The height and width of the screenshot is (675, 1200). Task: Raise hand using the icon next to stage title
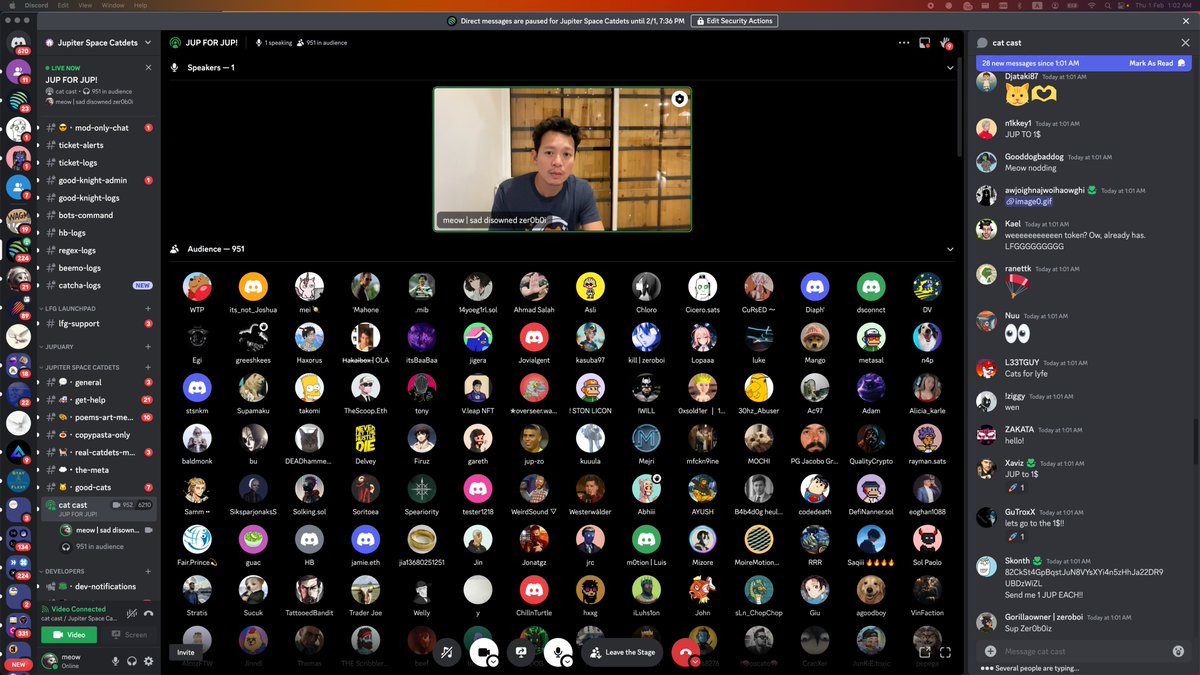pos(947,43)
